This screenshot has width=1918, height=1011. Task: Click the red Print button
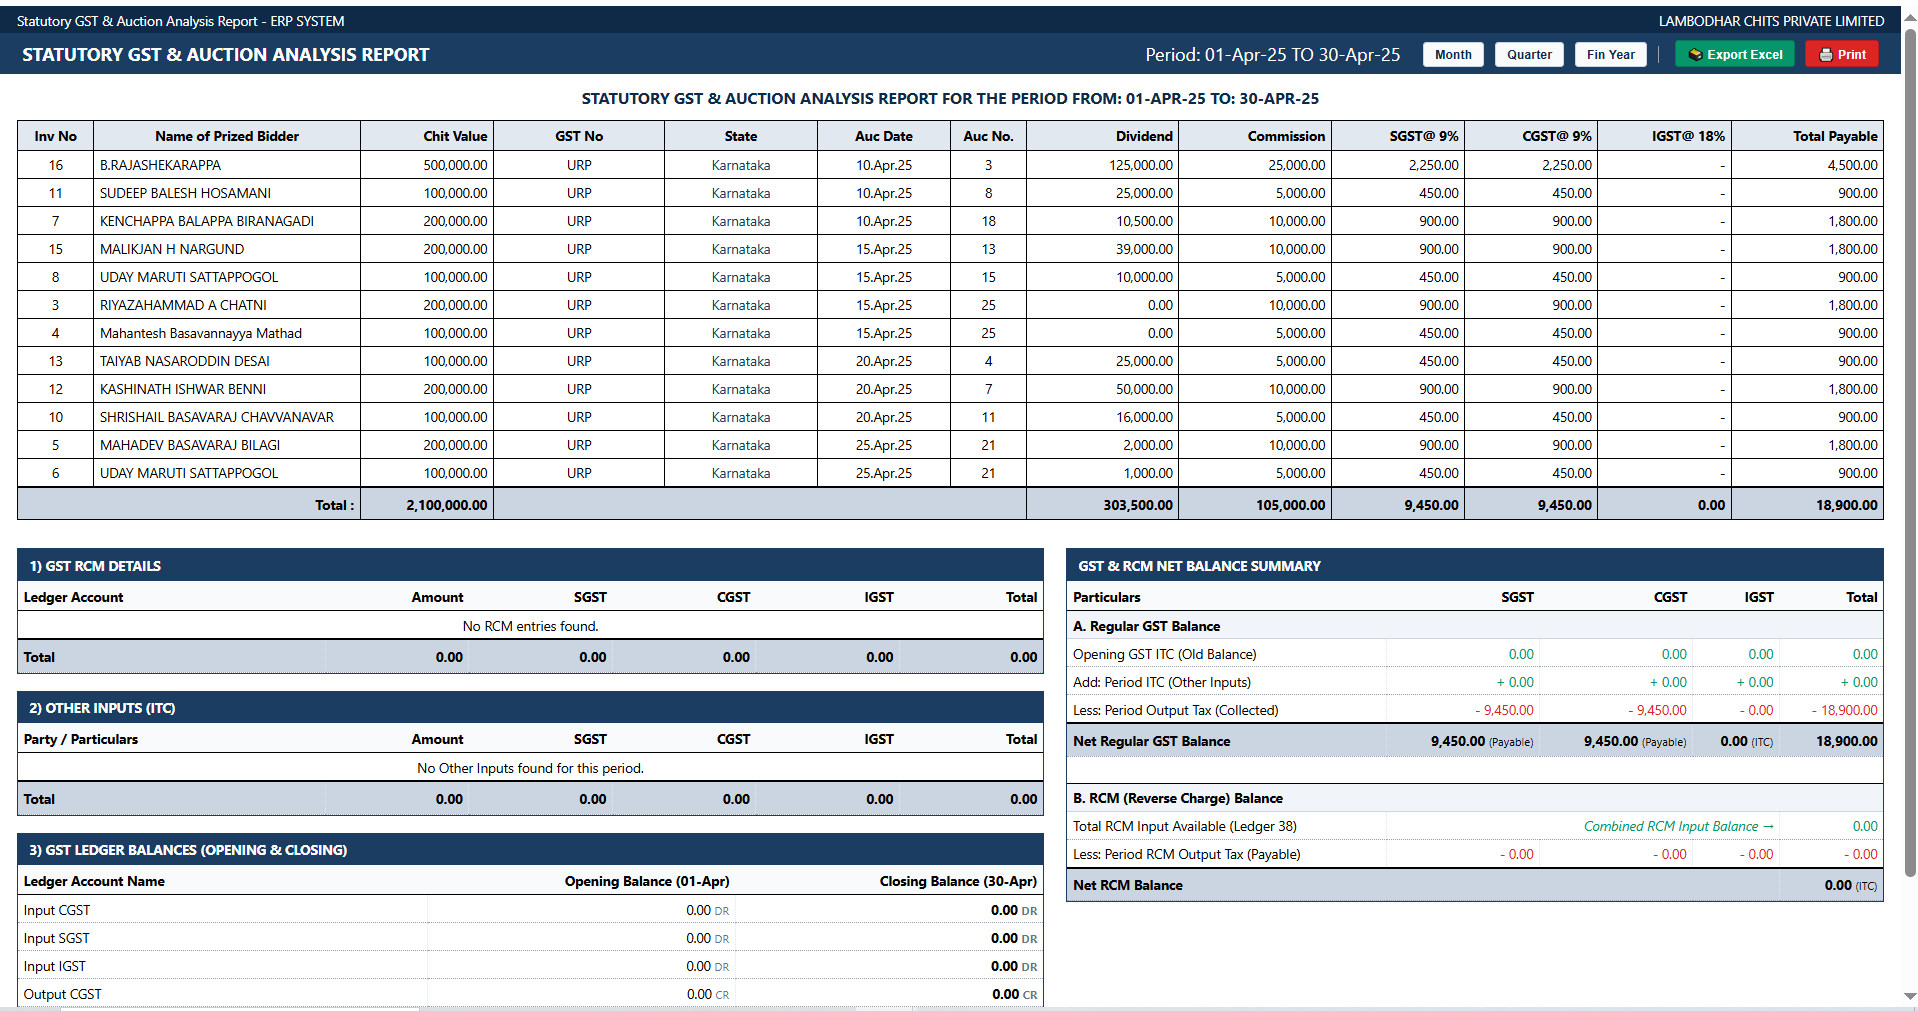[x=1841, y=55]
